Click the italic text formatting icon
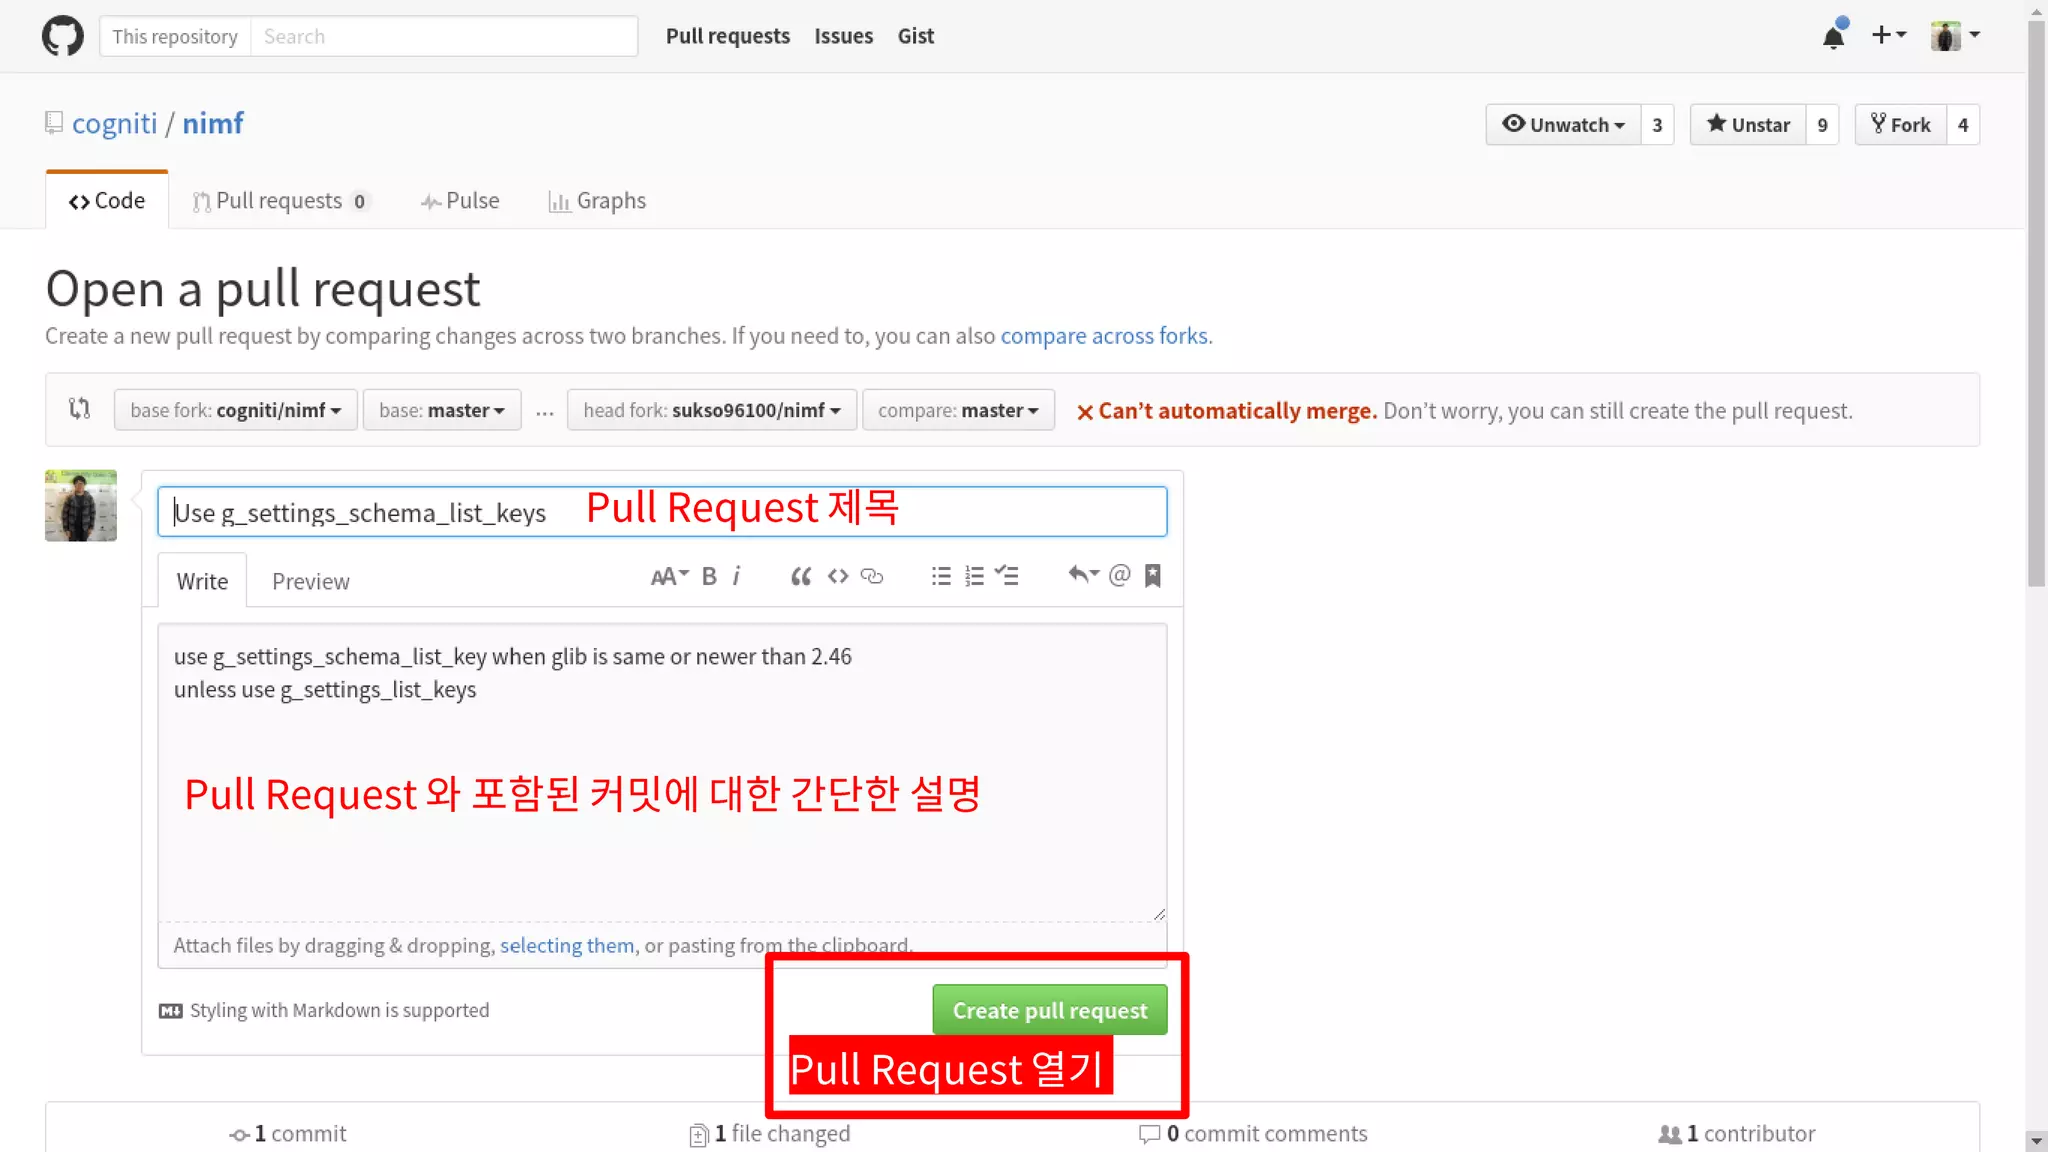2048x1152 pixels. point(737,576)
